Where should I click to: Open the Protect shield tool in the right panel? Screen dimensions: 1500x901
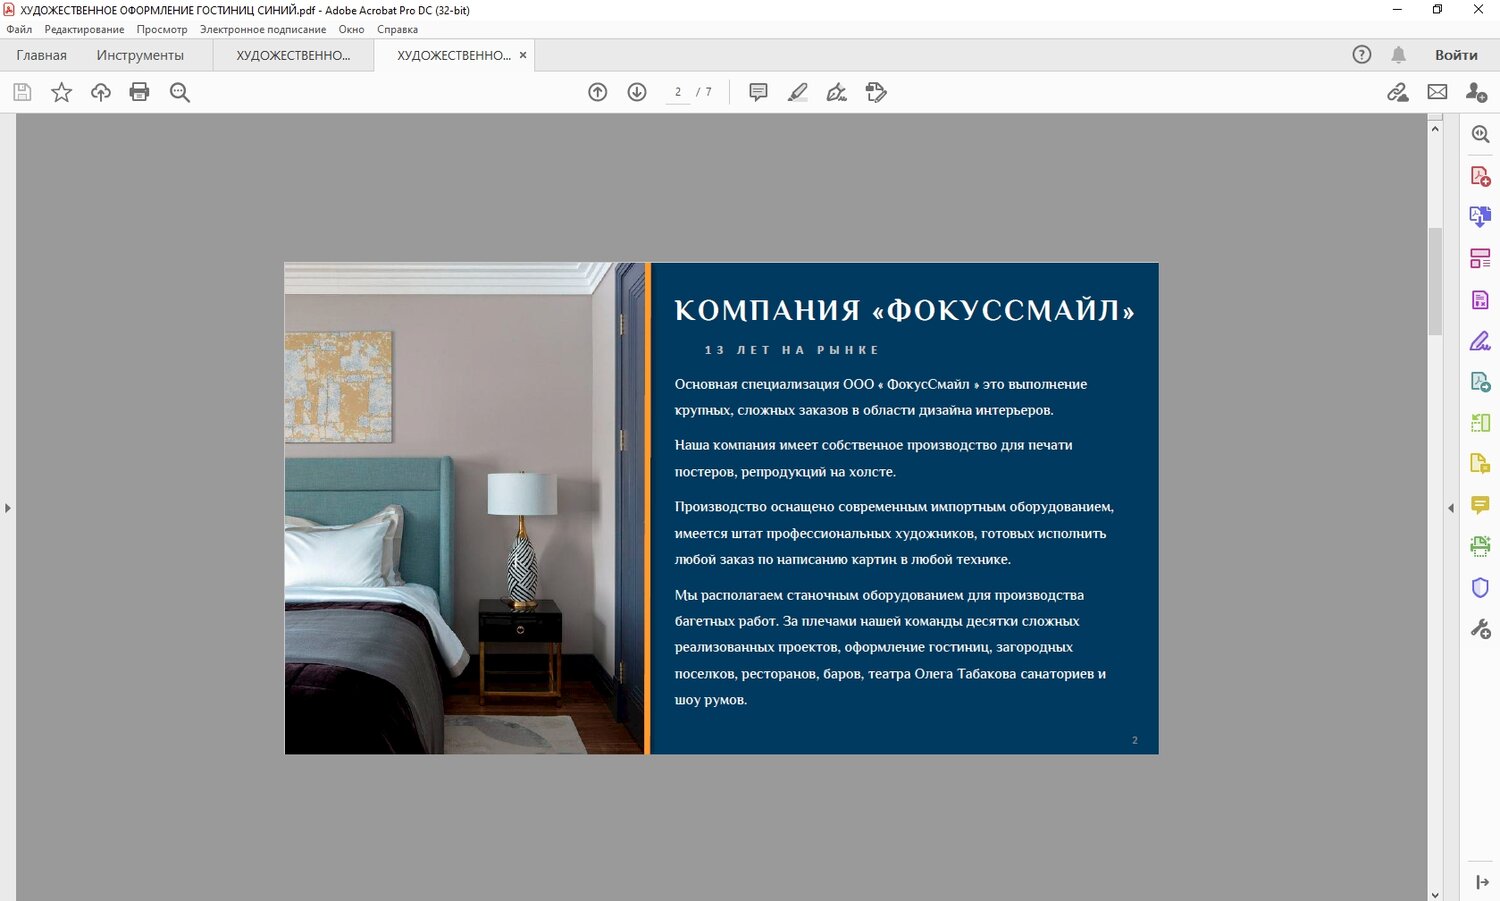pos(1480,588)
